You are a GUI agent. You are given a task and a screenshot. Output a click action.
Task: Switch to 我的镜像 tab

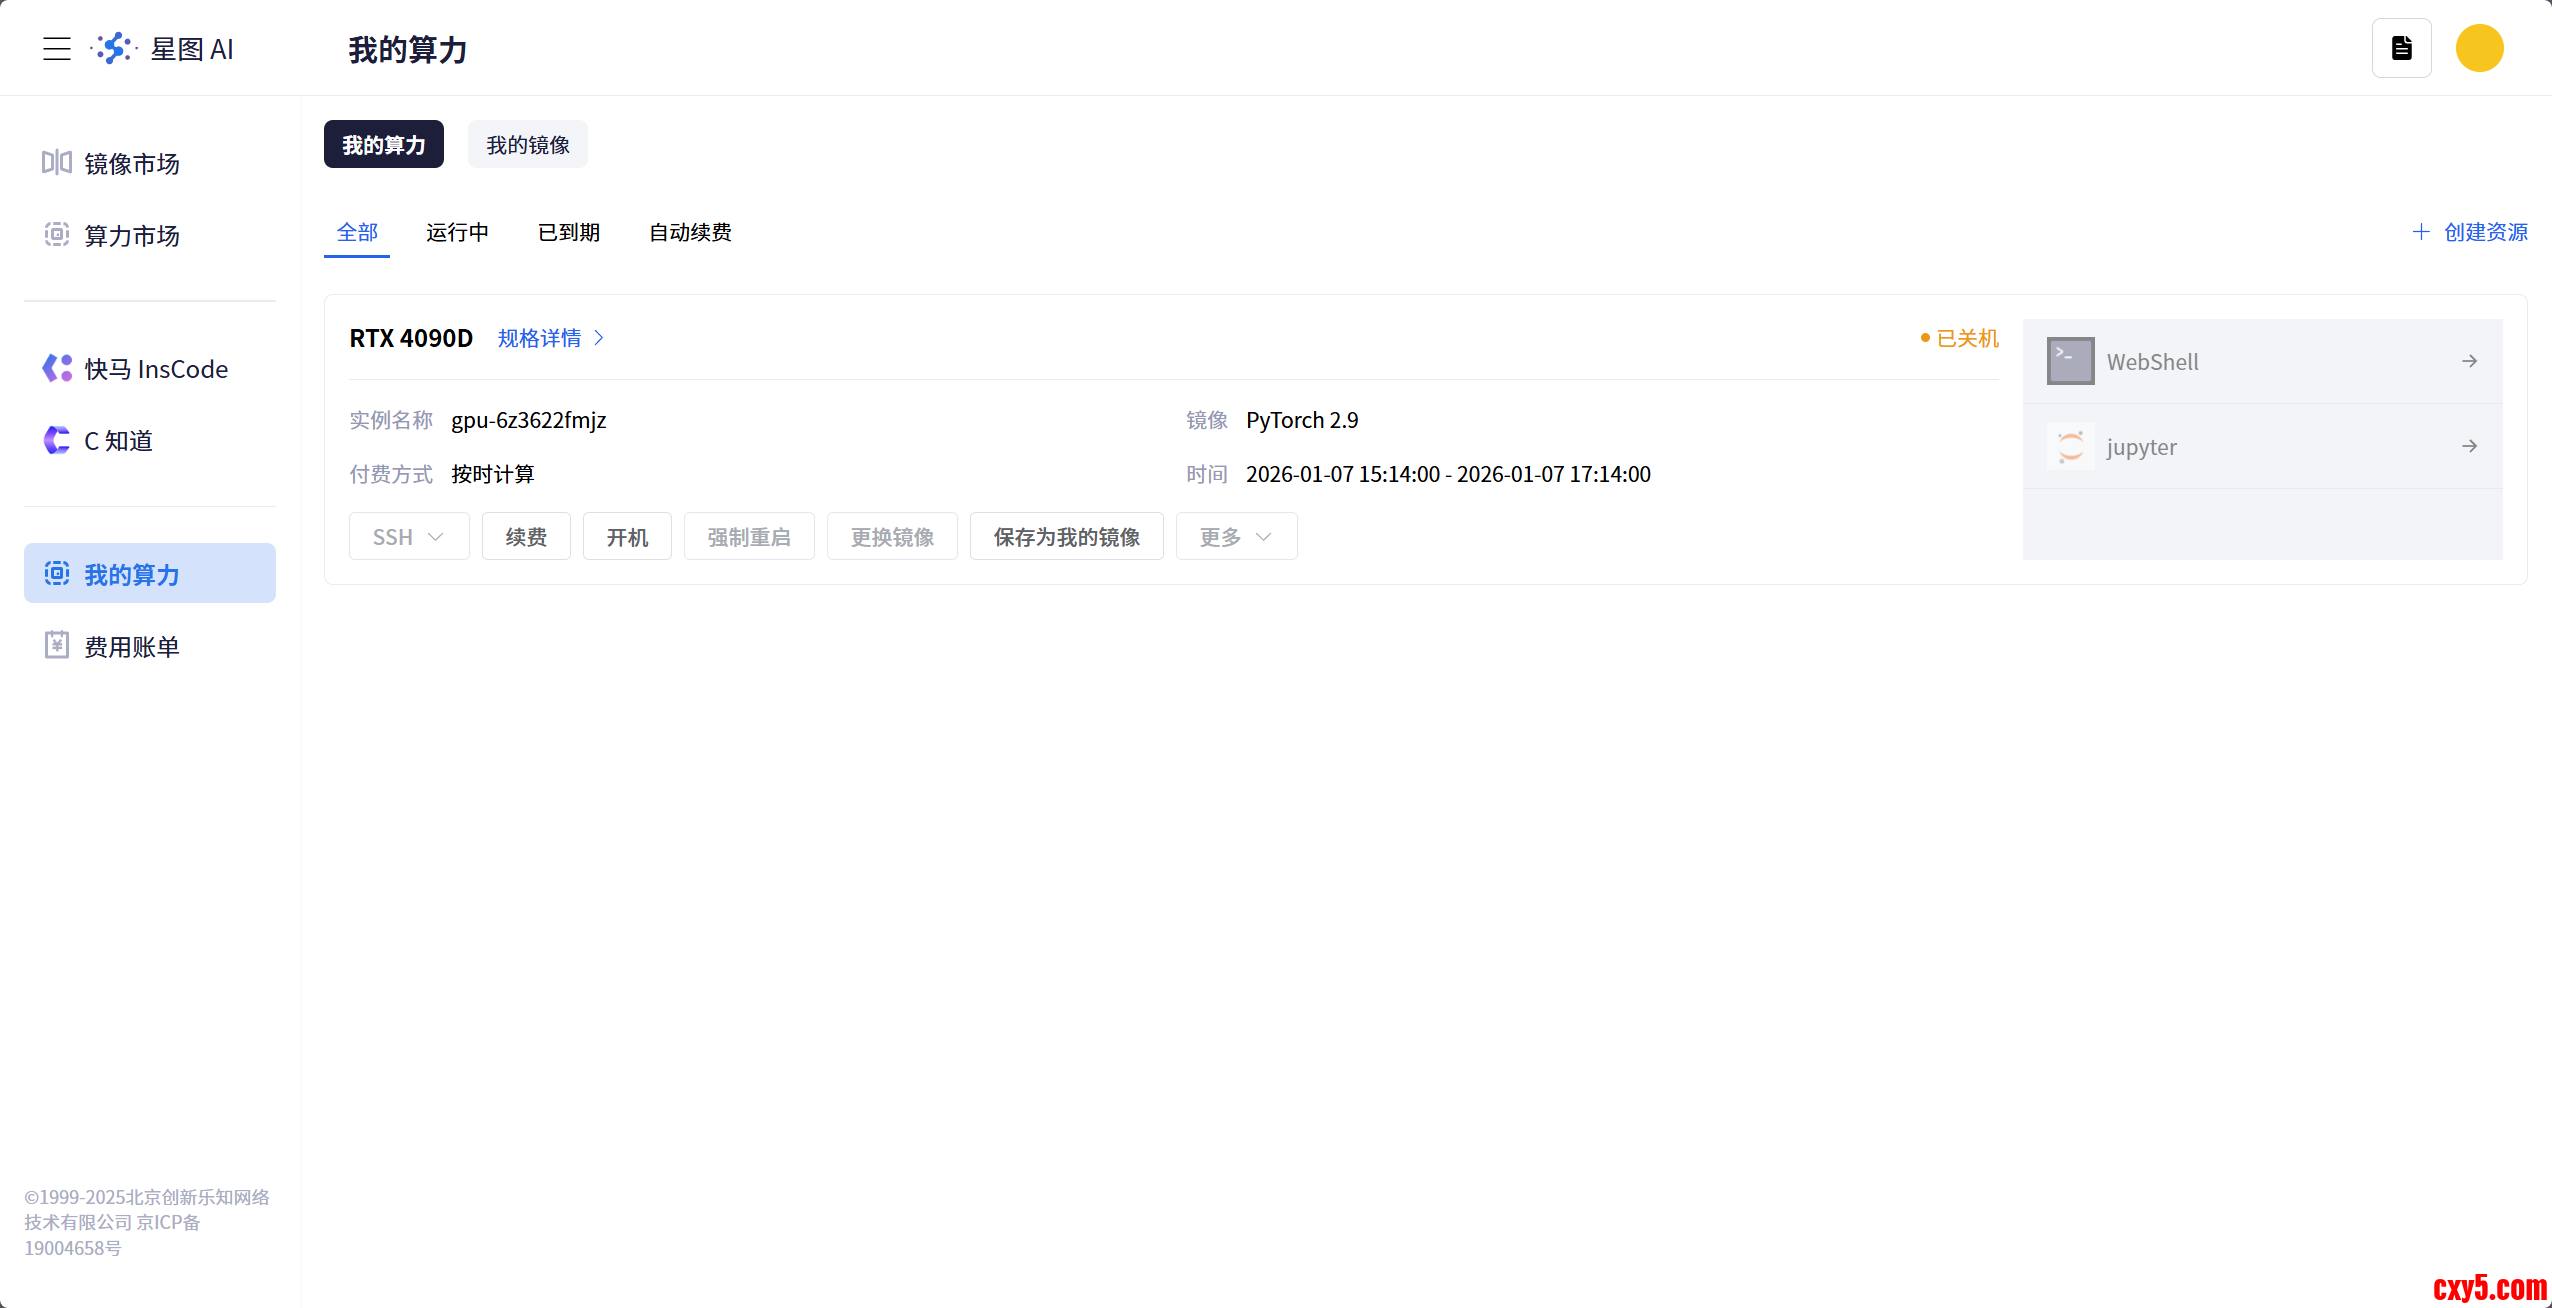pos(527,145)
